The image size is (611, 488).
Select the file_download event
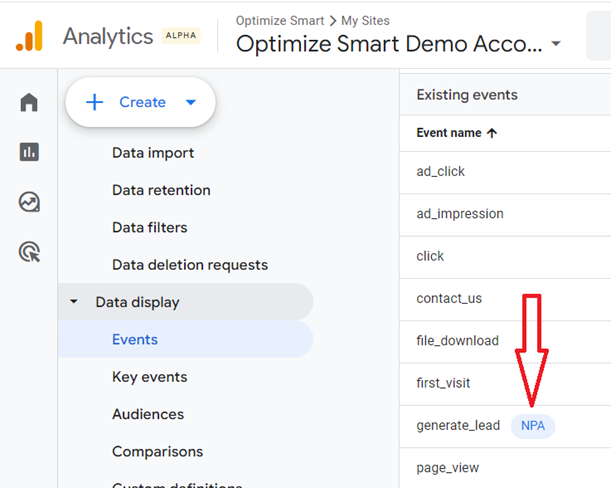point(457,341)
